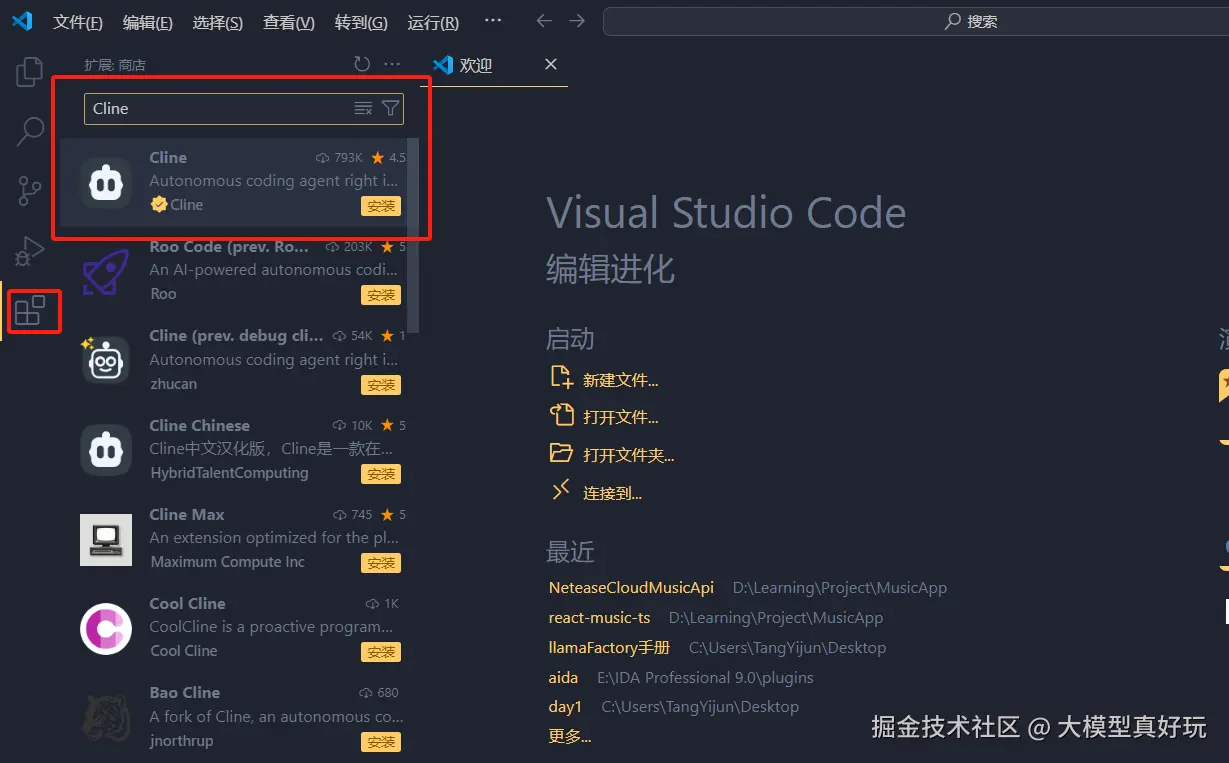Show more menu bar items ellipsis
Viewport: 1229px width, 763px height.
(493, 21)
